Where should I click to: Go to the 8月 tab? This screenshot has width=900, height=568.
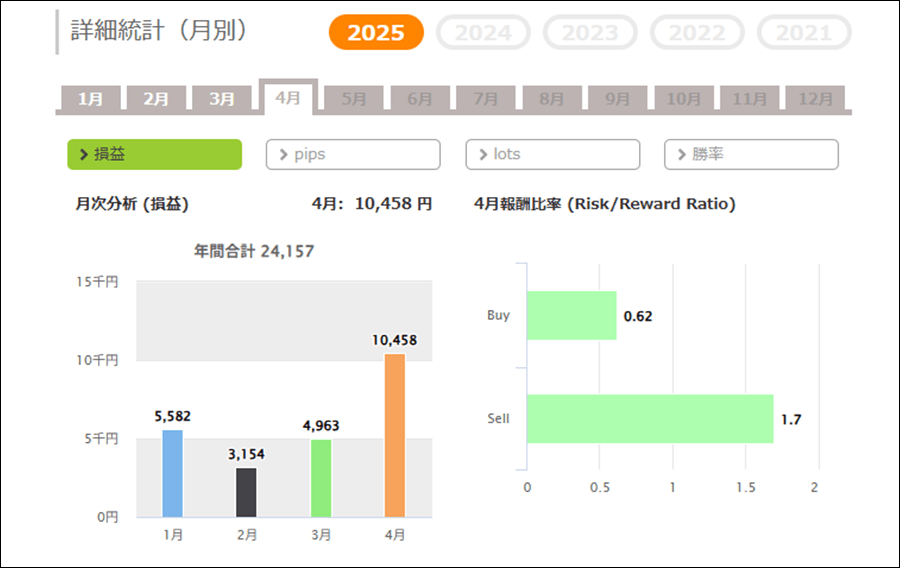click(x=552, y=99)
